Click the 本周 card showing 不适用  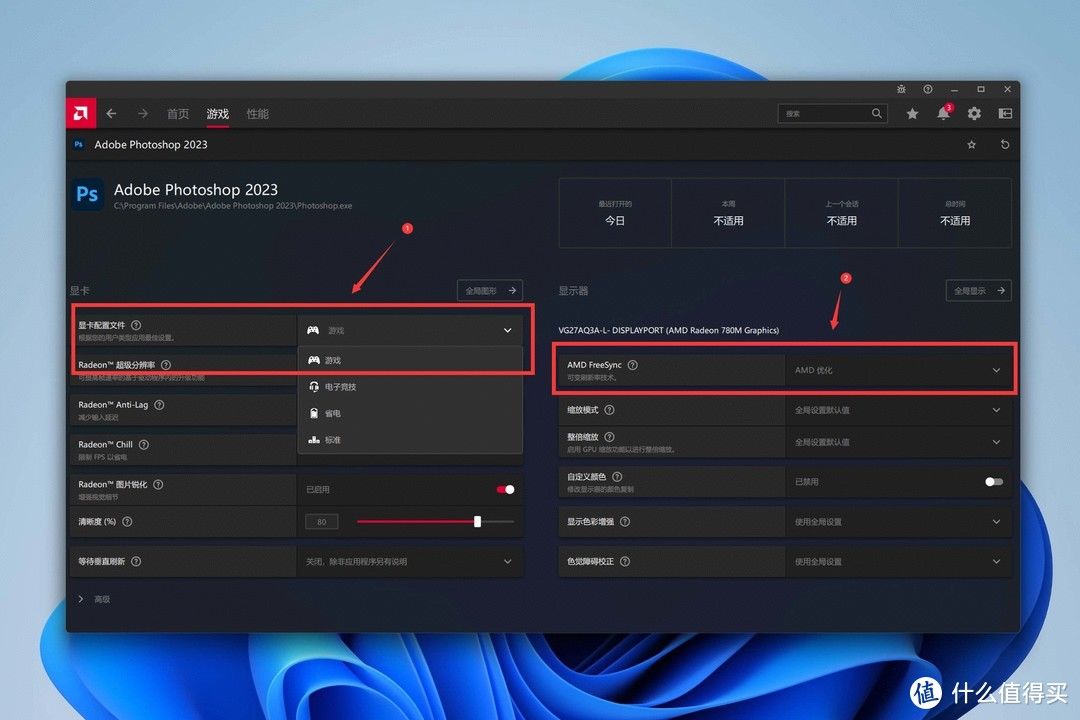coord(728,213)
